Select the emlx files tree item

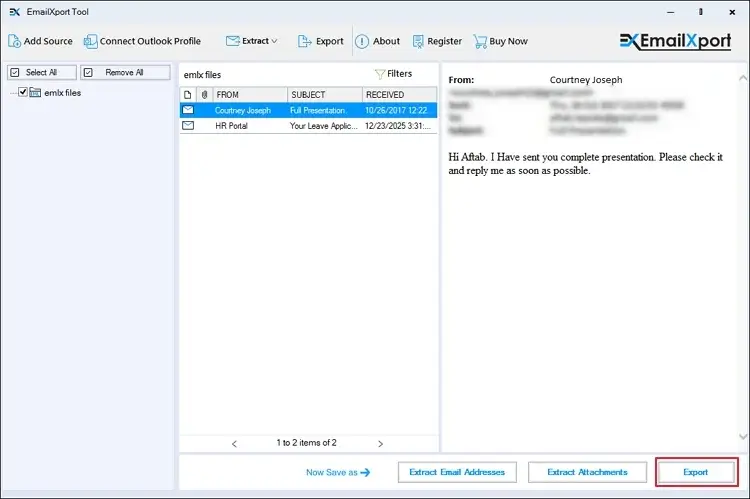pos(62,93)
